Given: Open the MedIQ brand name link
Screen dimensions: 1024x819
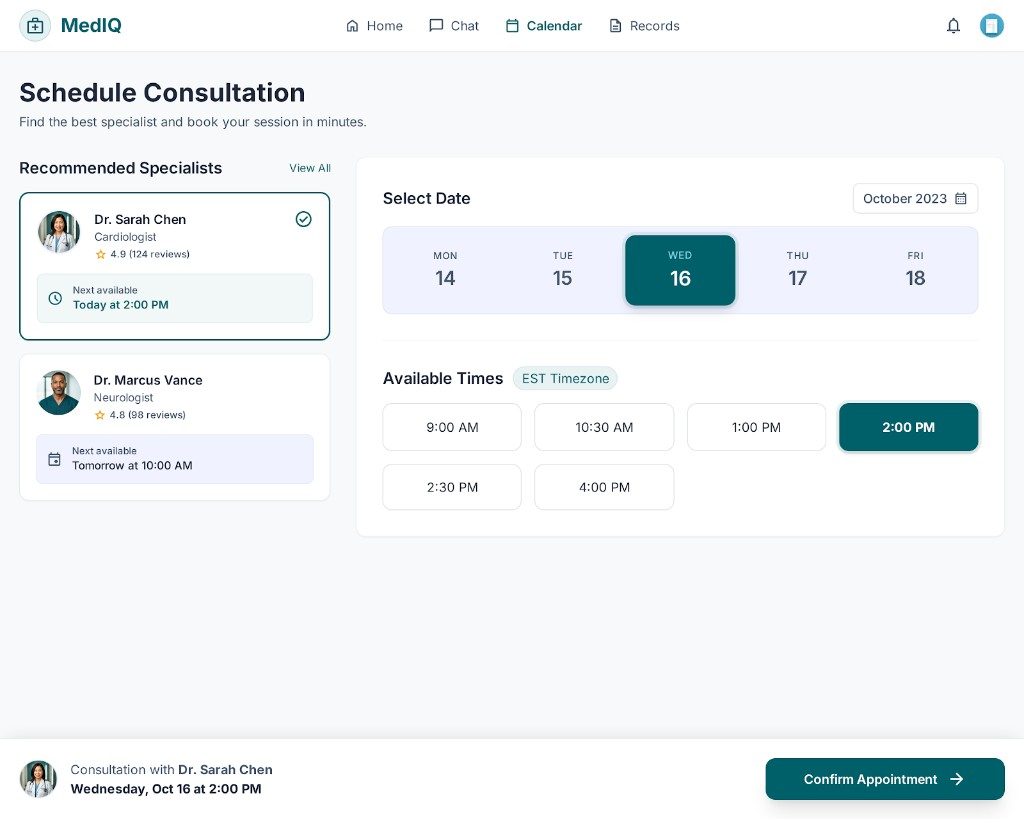Looking at the screenshot, I should coord(91,25).
